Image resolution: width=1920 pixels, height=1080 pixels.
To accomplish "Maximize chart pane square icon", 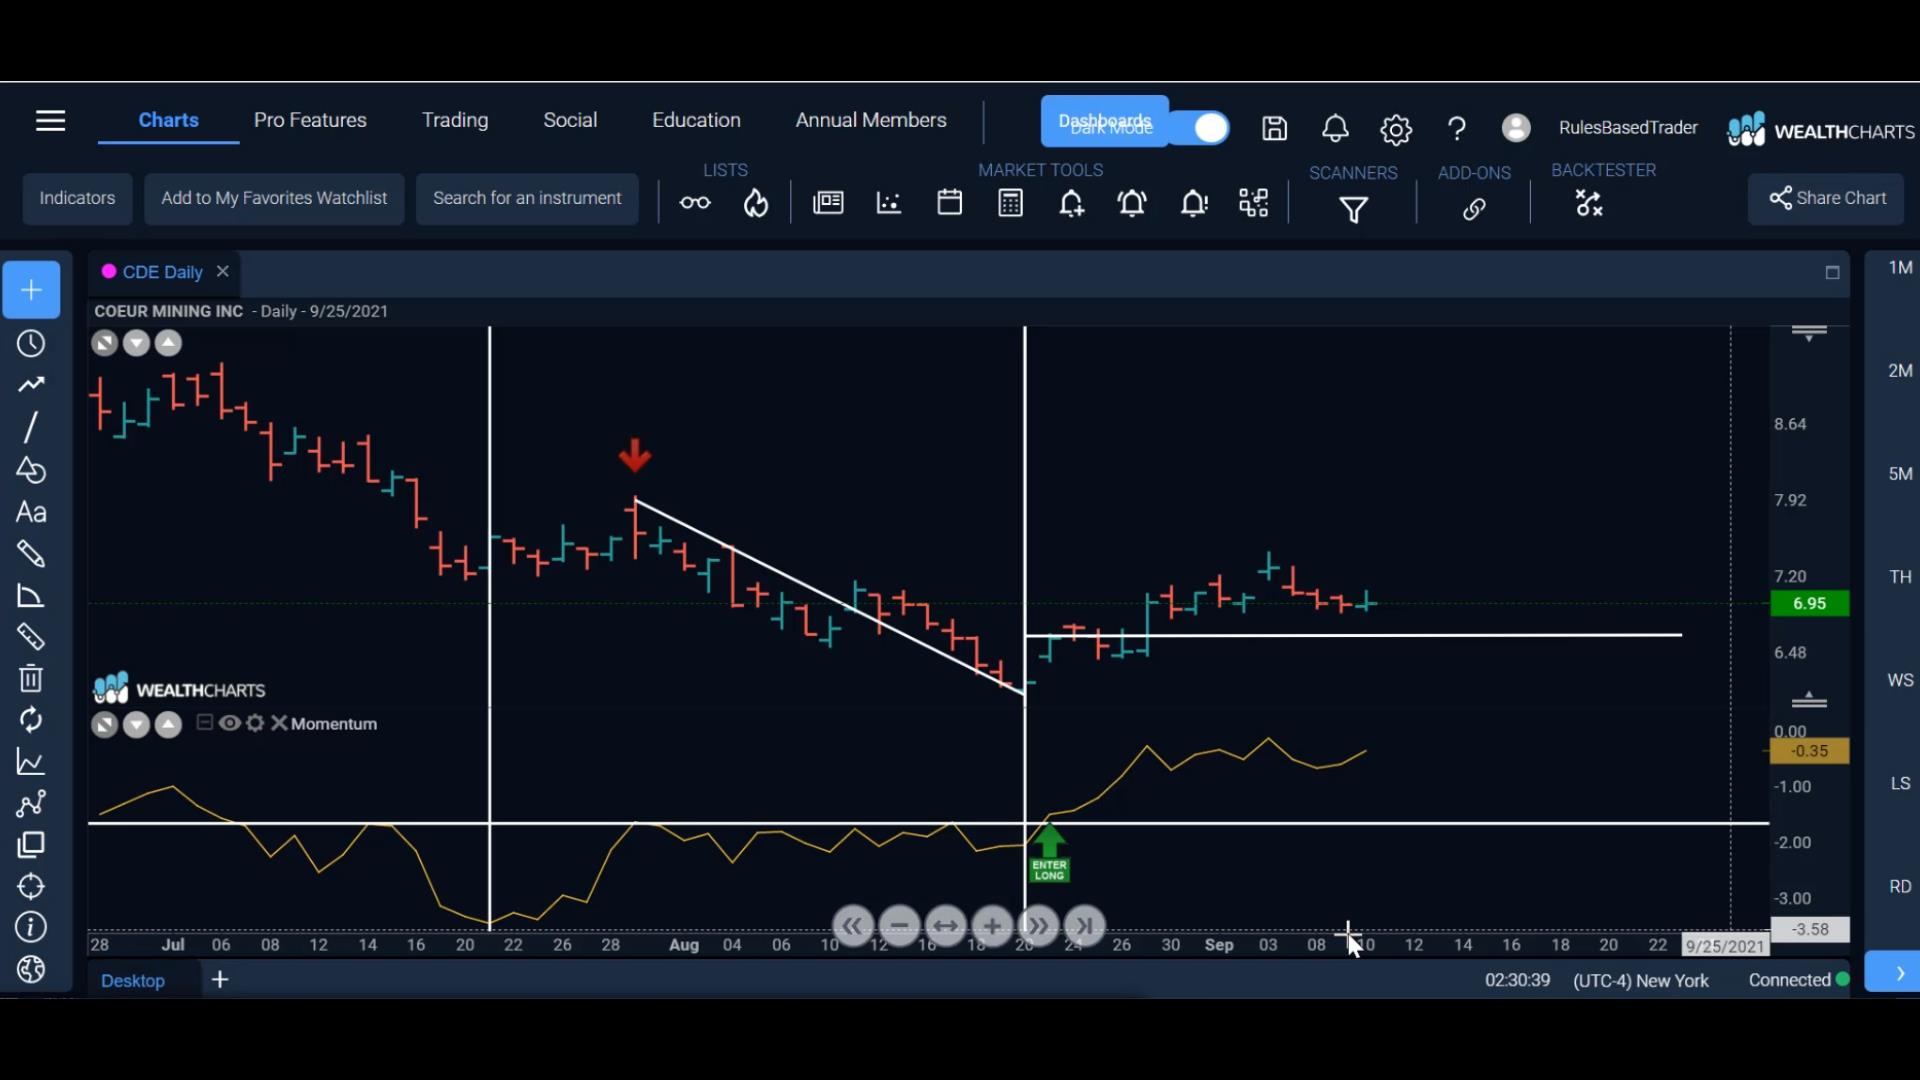I will pyautogui.click(x=1832, y=272).
